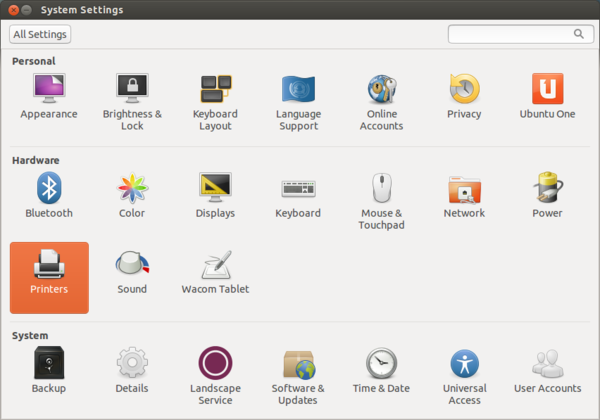Open Wacom Tablet settings
Image resolution: width=600 pixels, height=420 pixels.
coord(215,272)
